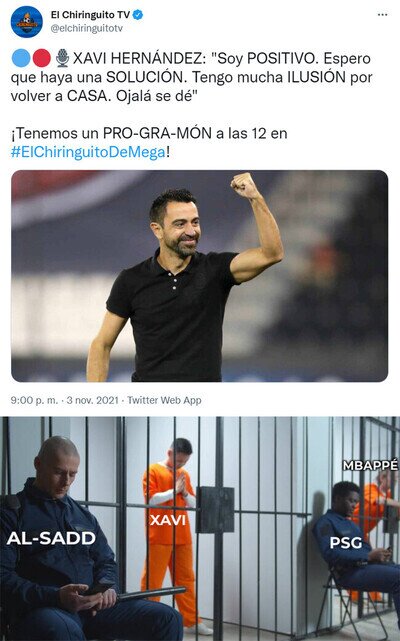Click the XAVI label on orange prisoner

point(168,520)
